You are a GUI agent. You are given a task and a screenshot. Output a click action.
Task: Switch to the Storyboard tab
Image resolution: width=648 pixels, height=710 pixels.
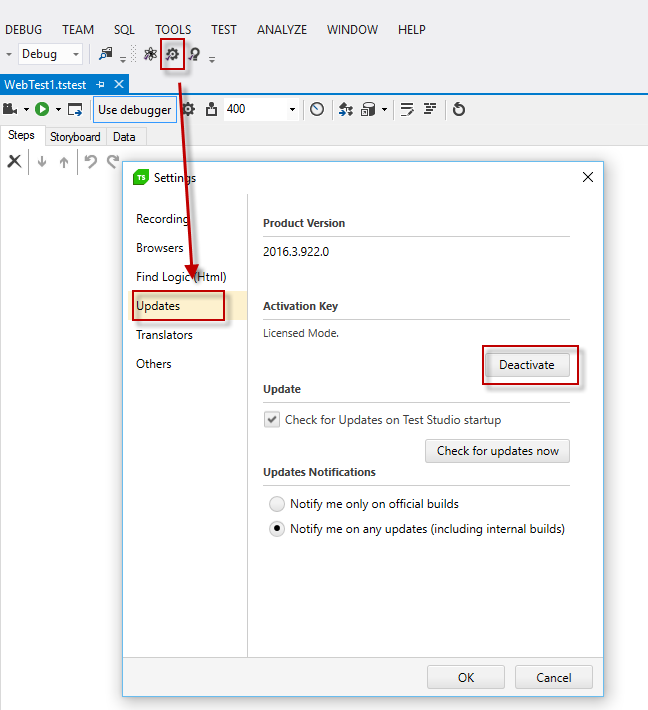(x=75, y=137)
